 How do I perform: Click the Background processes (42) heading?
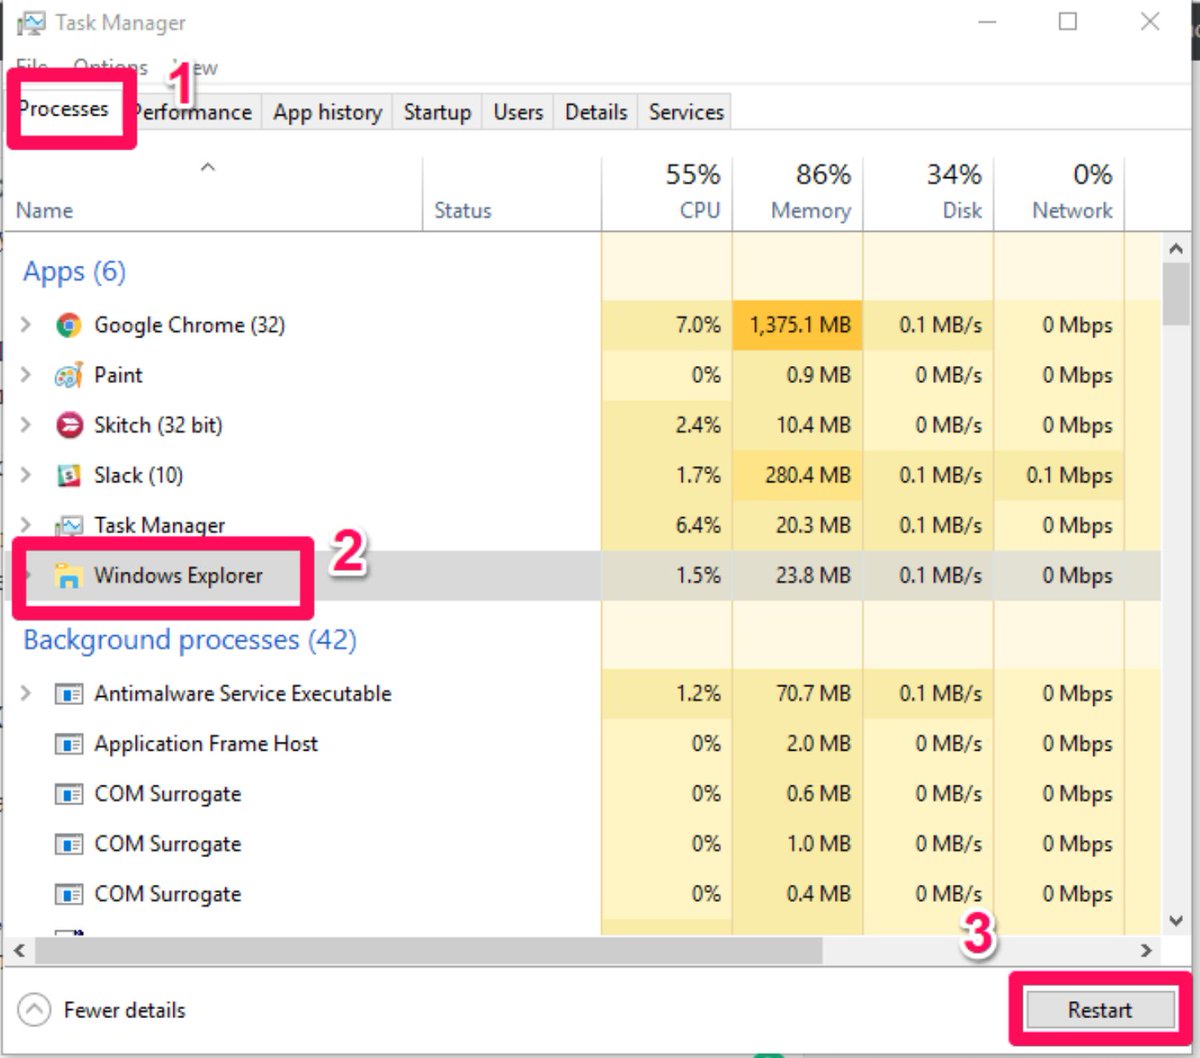190,640
